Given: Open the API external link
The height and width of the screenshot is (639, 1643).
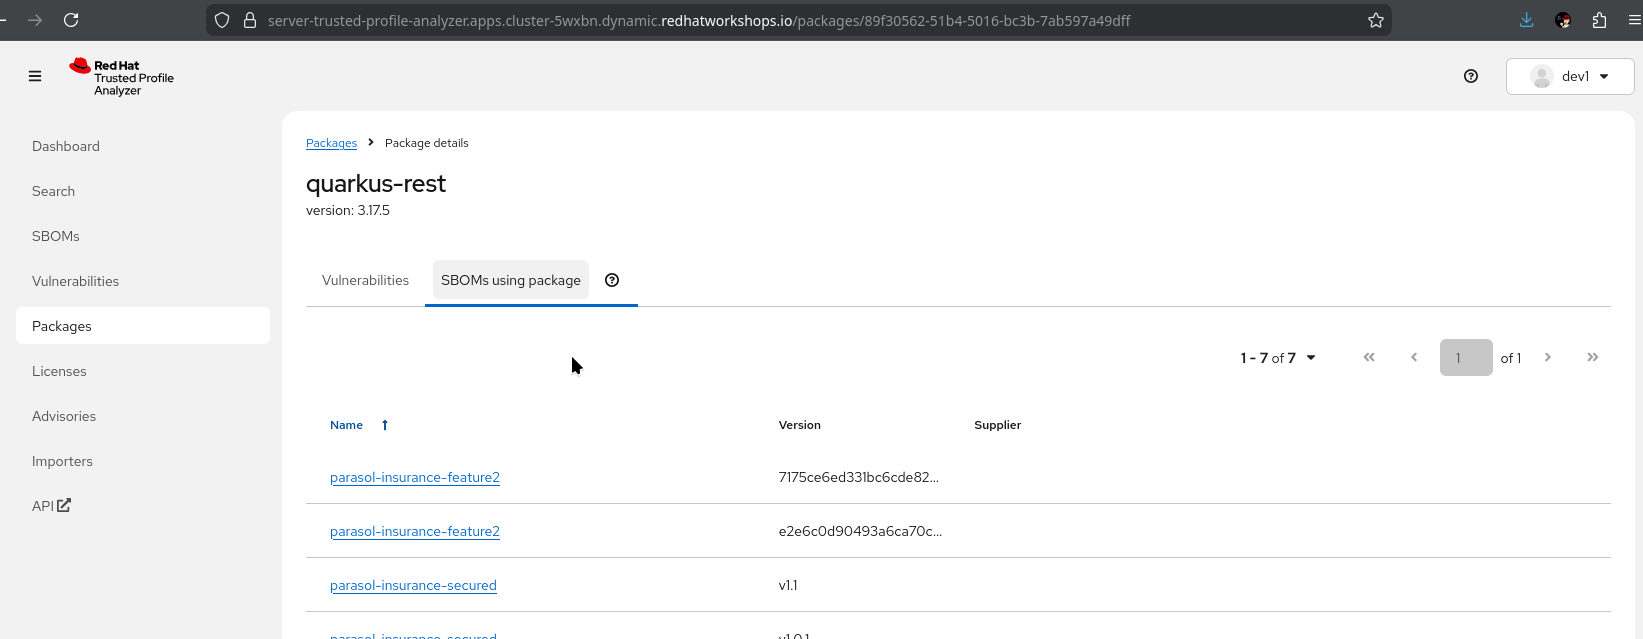Looking at the screenshot, I should pyautogui.click(x=51, y=506).
